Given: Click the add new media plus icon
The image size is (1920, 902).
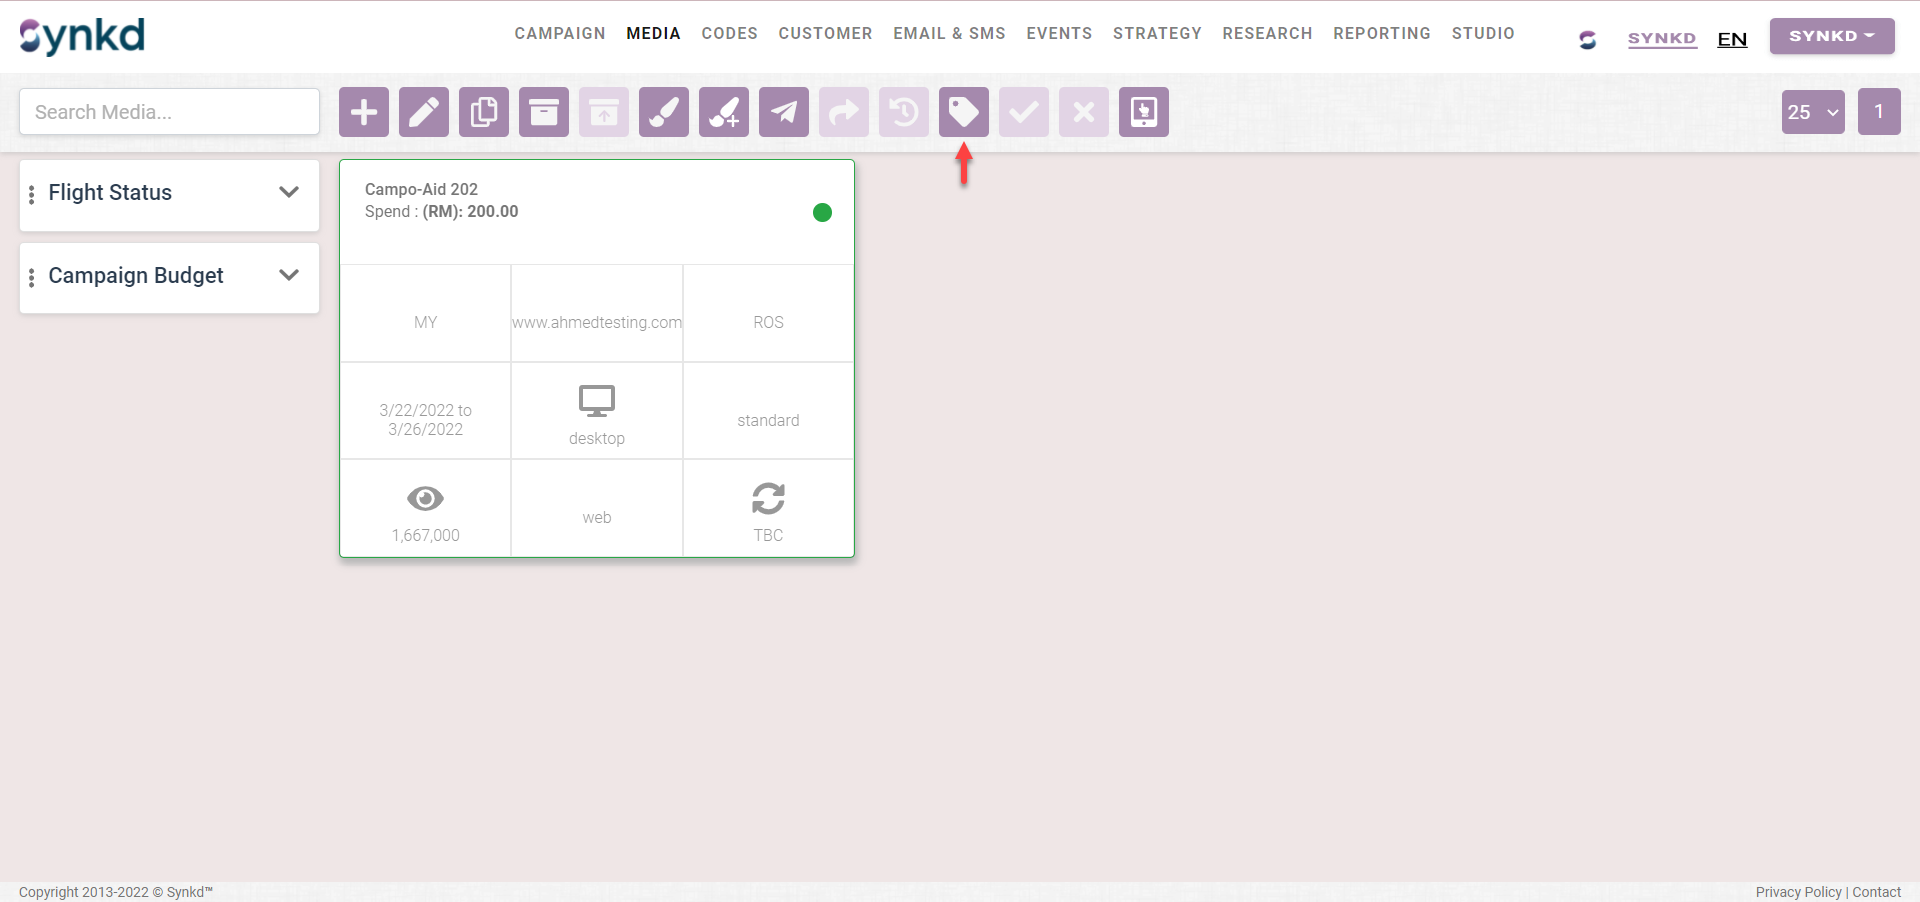Looking at the screenshot, I should 364,112.
